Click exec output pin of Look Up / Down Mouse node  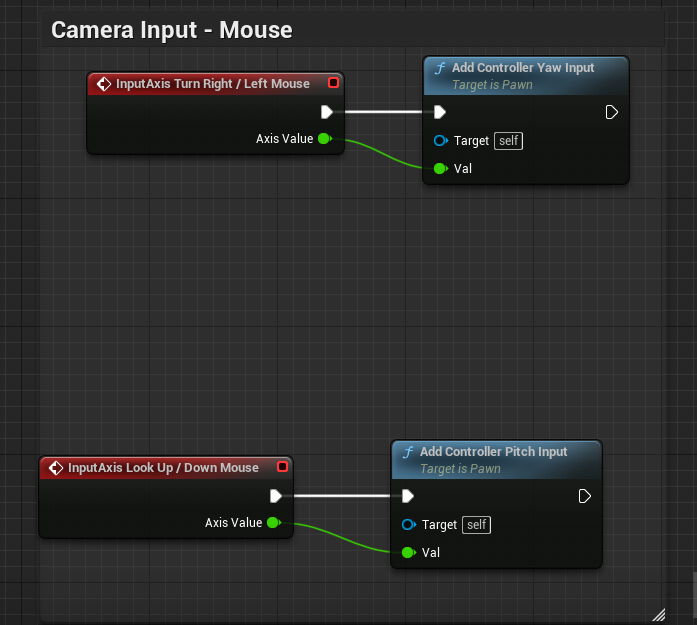tap(276, 496)
